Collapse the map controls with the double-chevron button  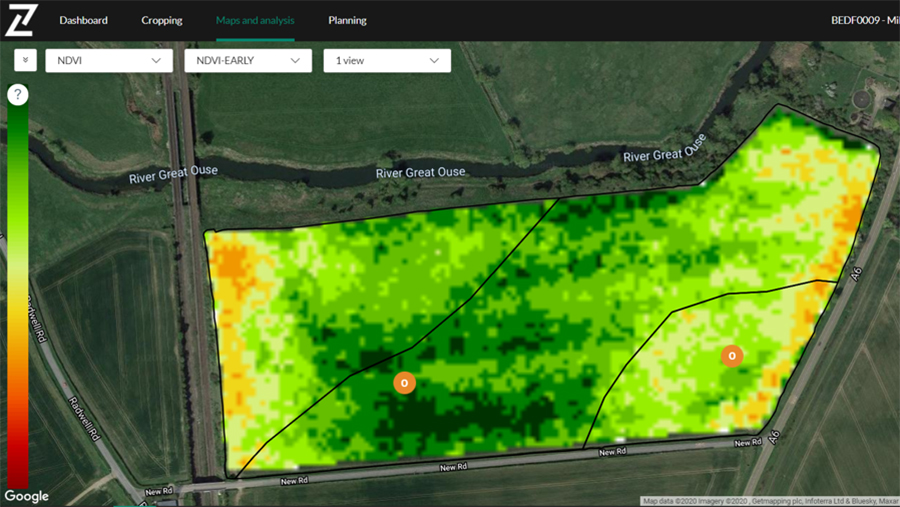point(25,61)
